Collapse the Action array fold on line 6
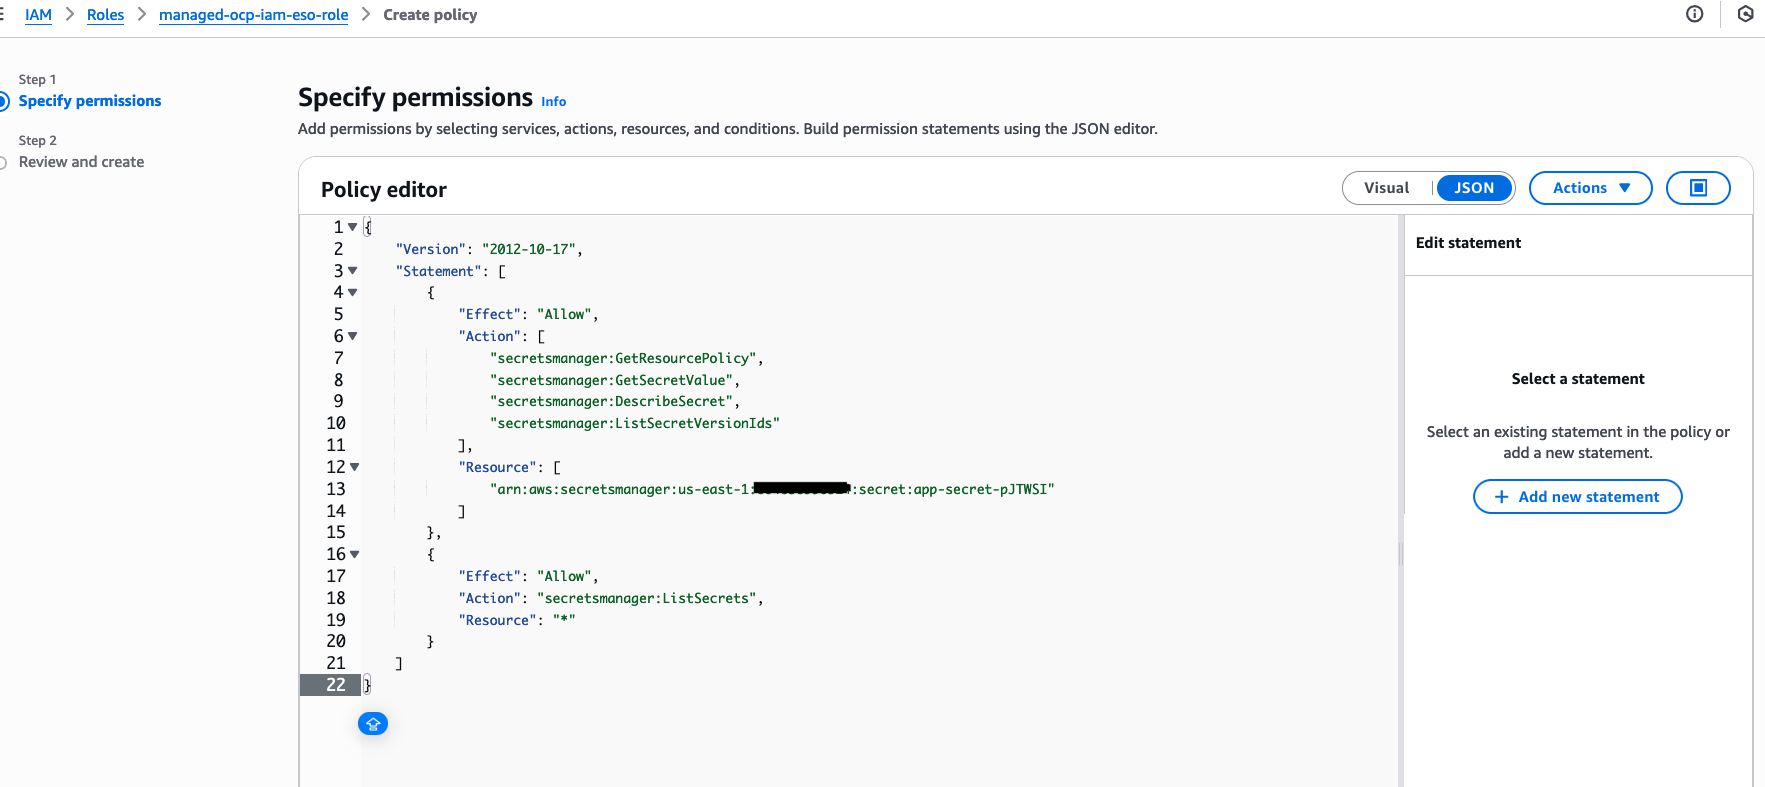 [x=353, y=336]
